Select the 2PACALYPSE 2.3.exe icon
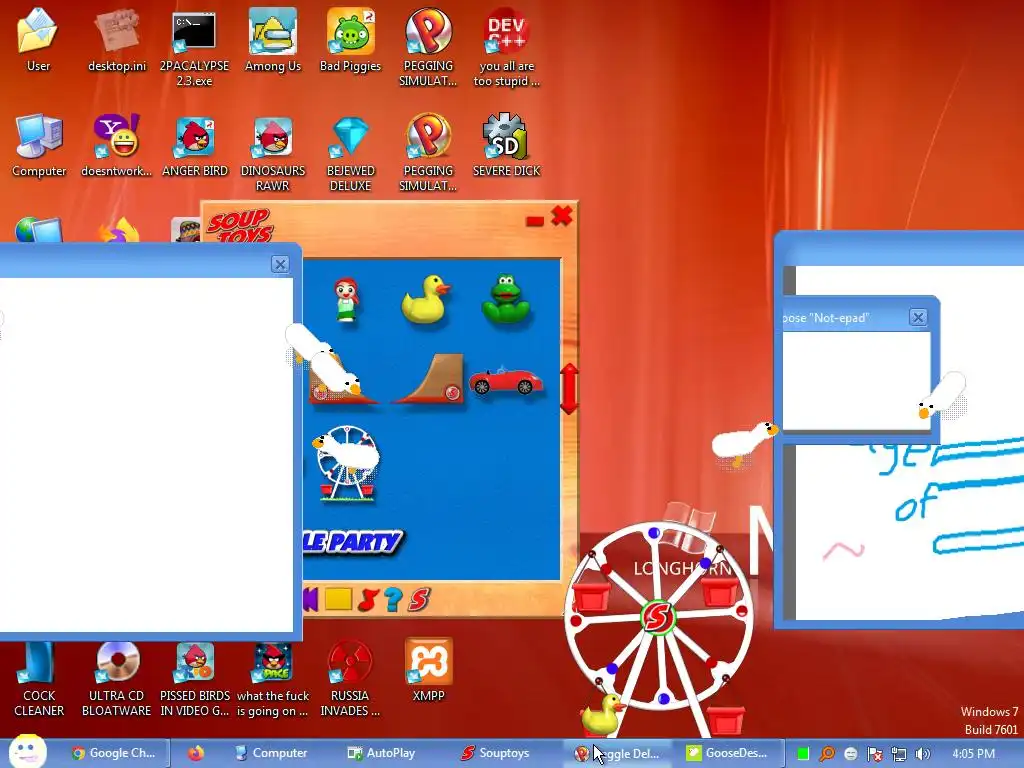The height and width of the screenshot is (768, 1024). click(x=194, y=48)
